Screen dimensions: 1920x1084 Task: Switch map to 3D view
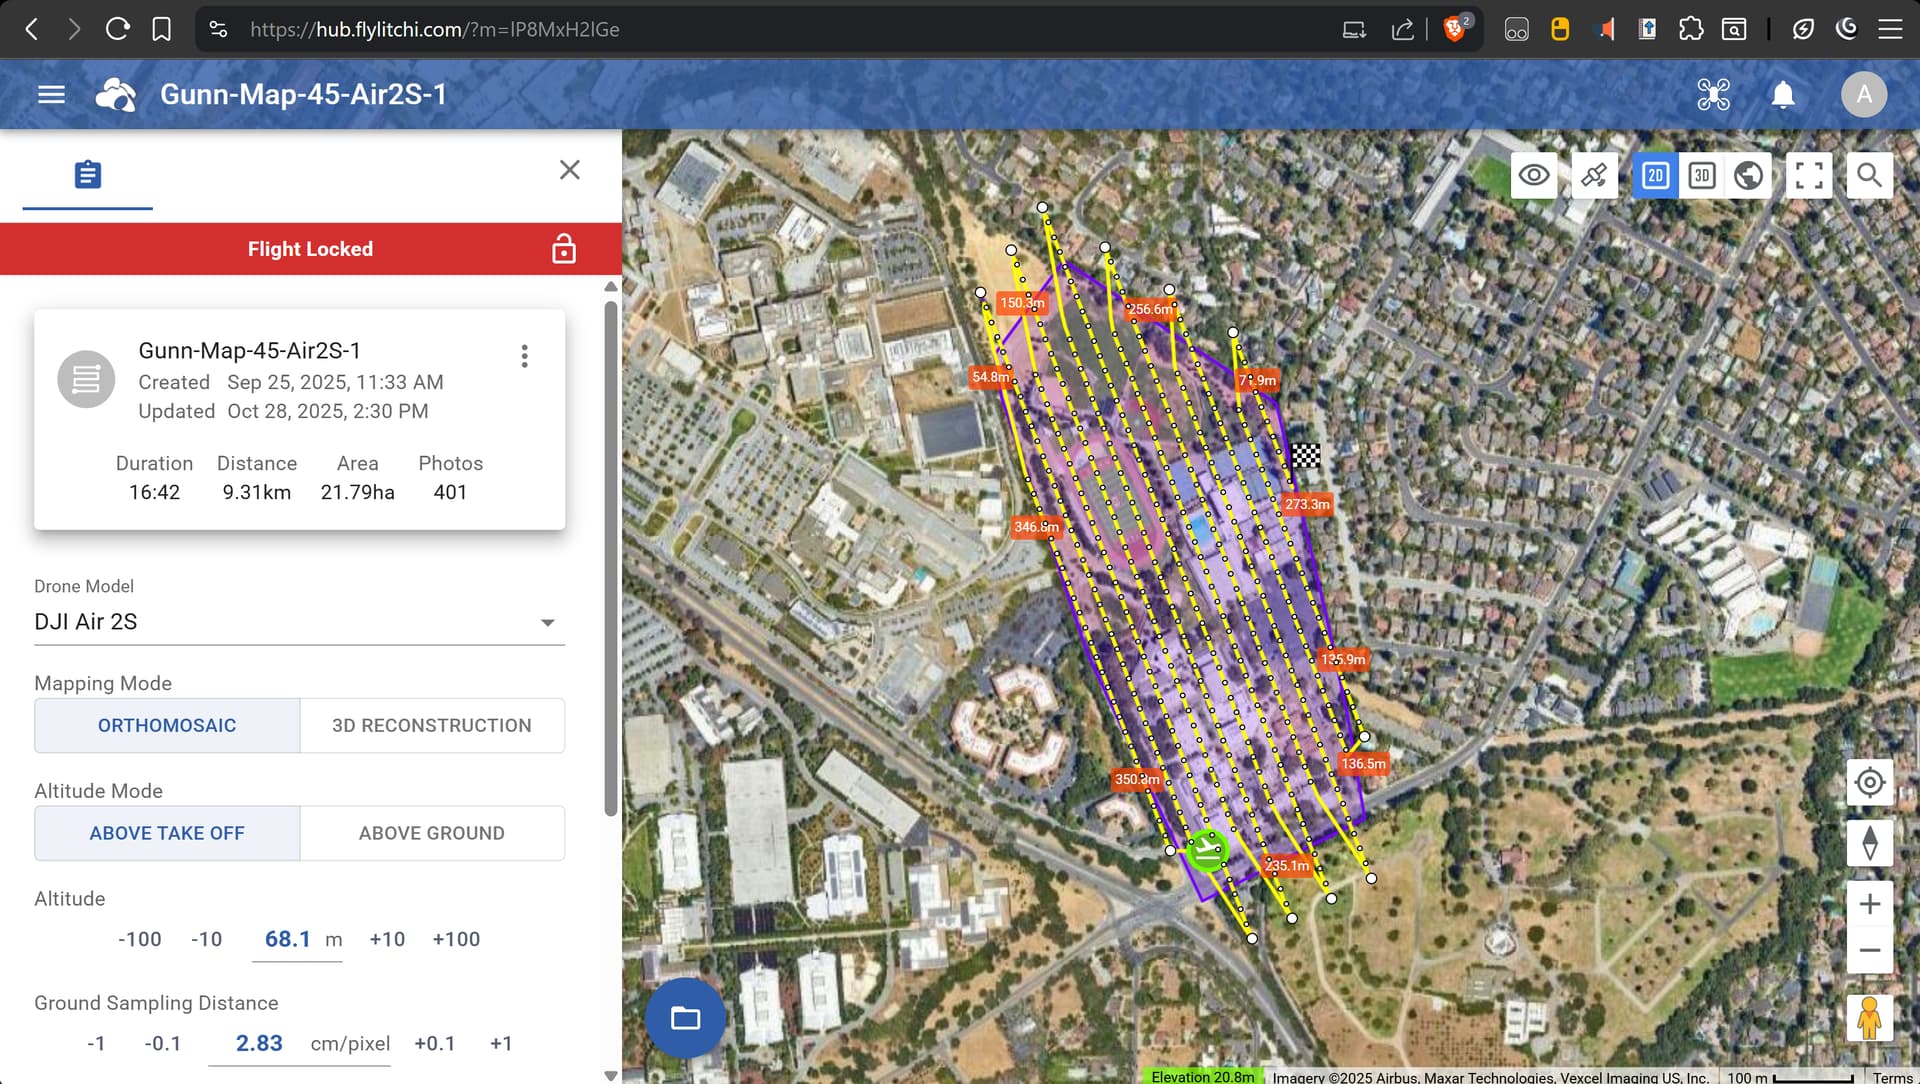click(x=1701, y=176)
